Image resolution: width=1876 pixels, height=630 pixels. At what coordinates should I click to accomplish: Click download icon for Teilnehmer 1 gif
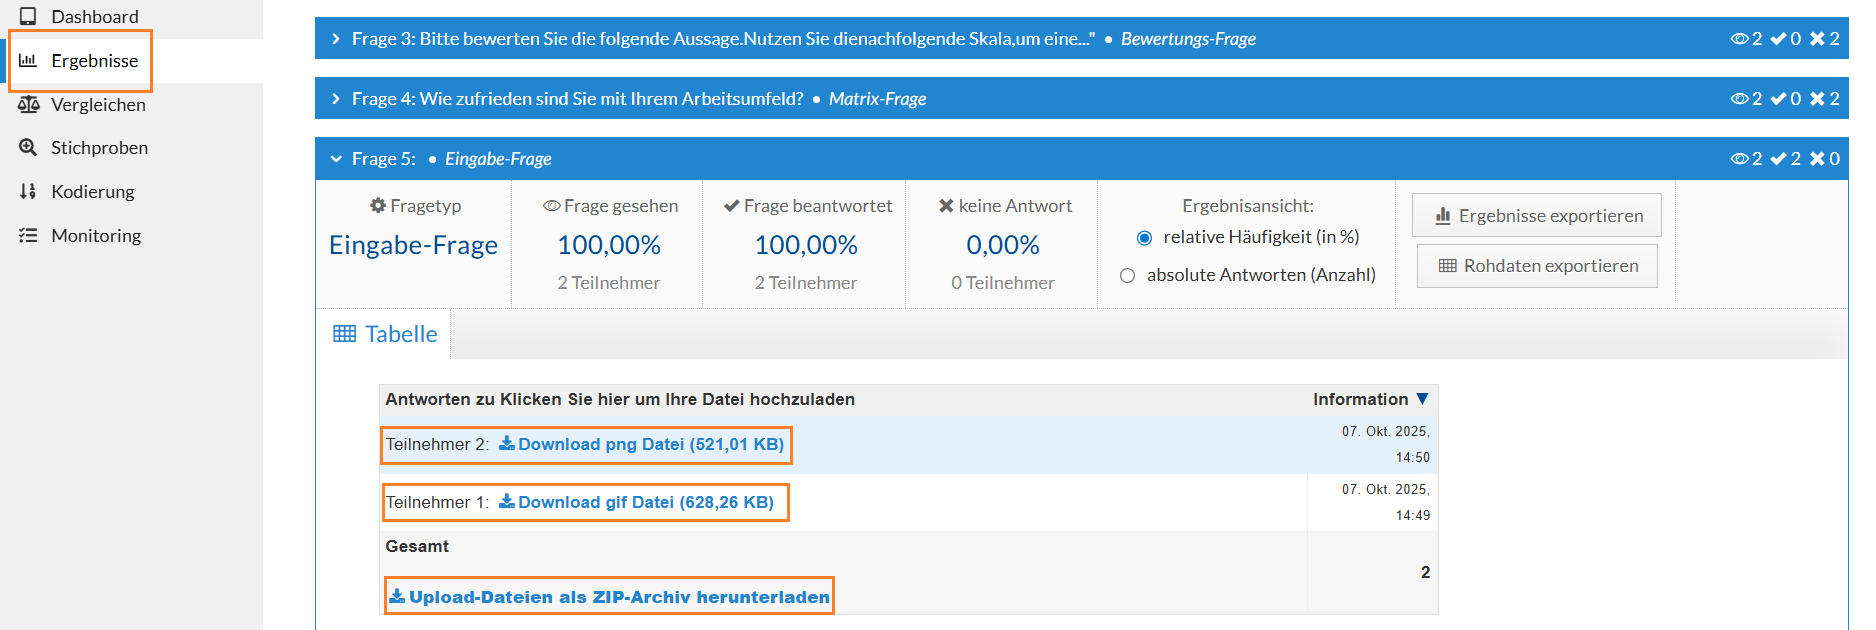tap(507, 502)
